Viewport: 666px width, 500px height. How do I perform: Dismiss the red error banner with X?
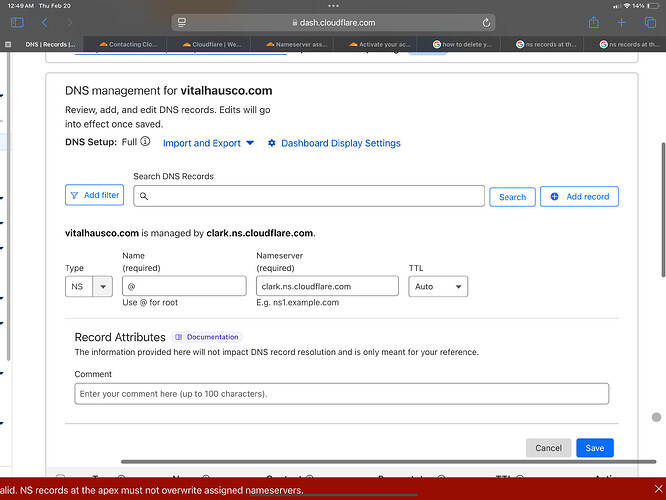[x=658, y=489]
